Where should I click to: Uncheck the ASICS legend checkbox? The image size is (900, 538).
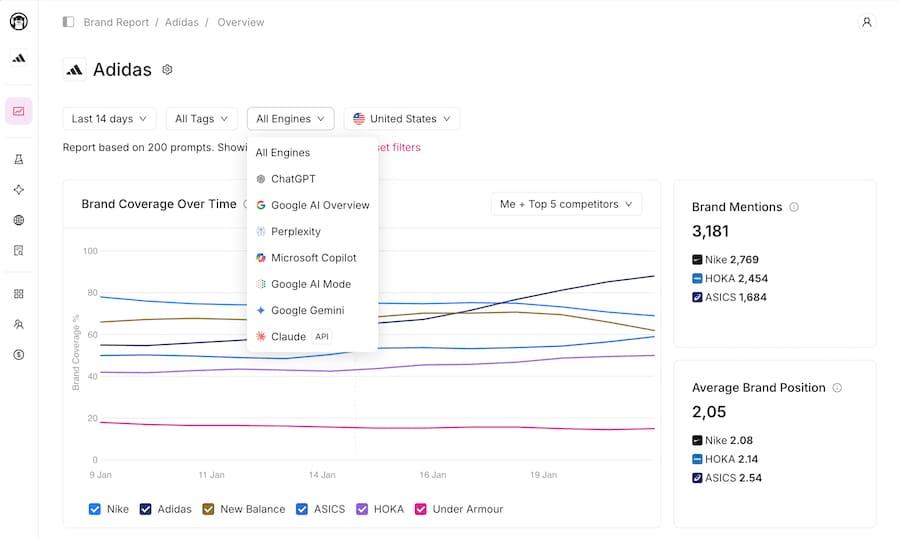point(302,509)
